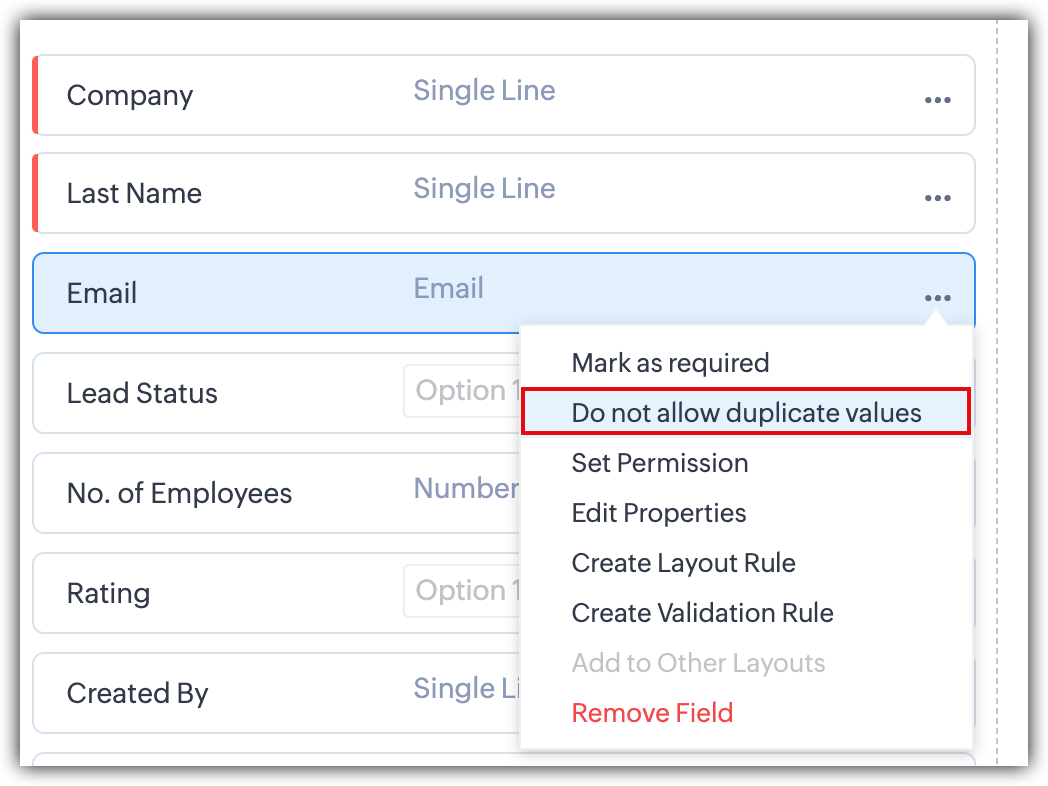Viewport: 1048px width, 786px height.
Task: Select the No. of Employees field
Action: 276,493
